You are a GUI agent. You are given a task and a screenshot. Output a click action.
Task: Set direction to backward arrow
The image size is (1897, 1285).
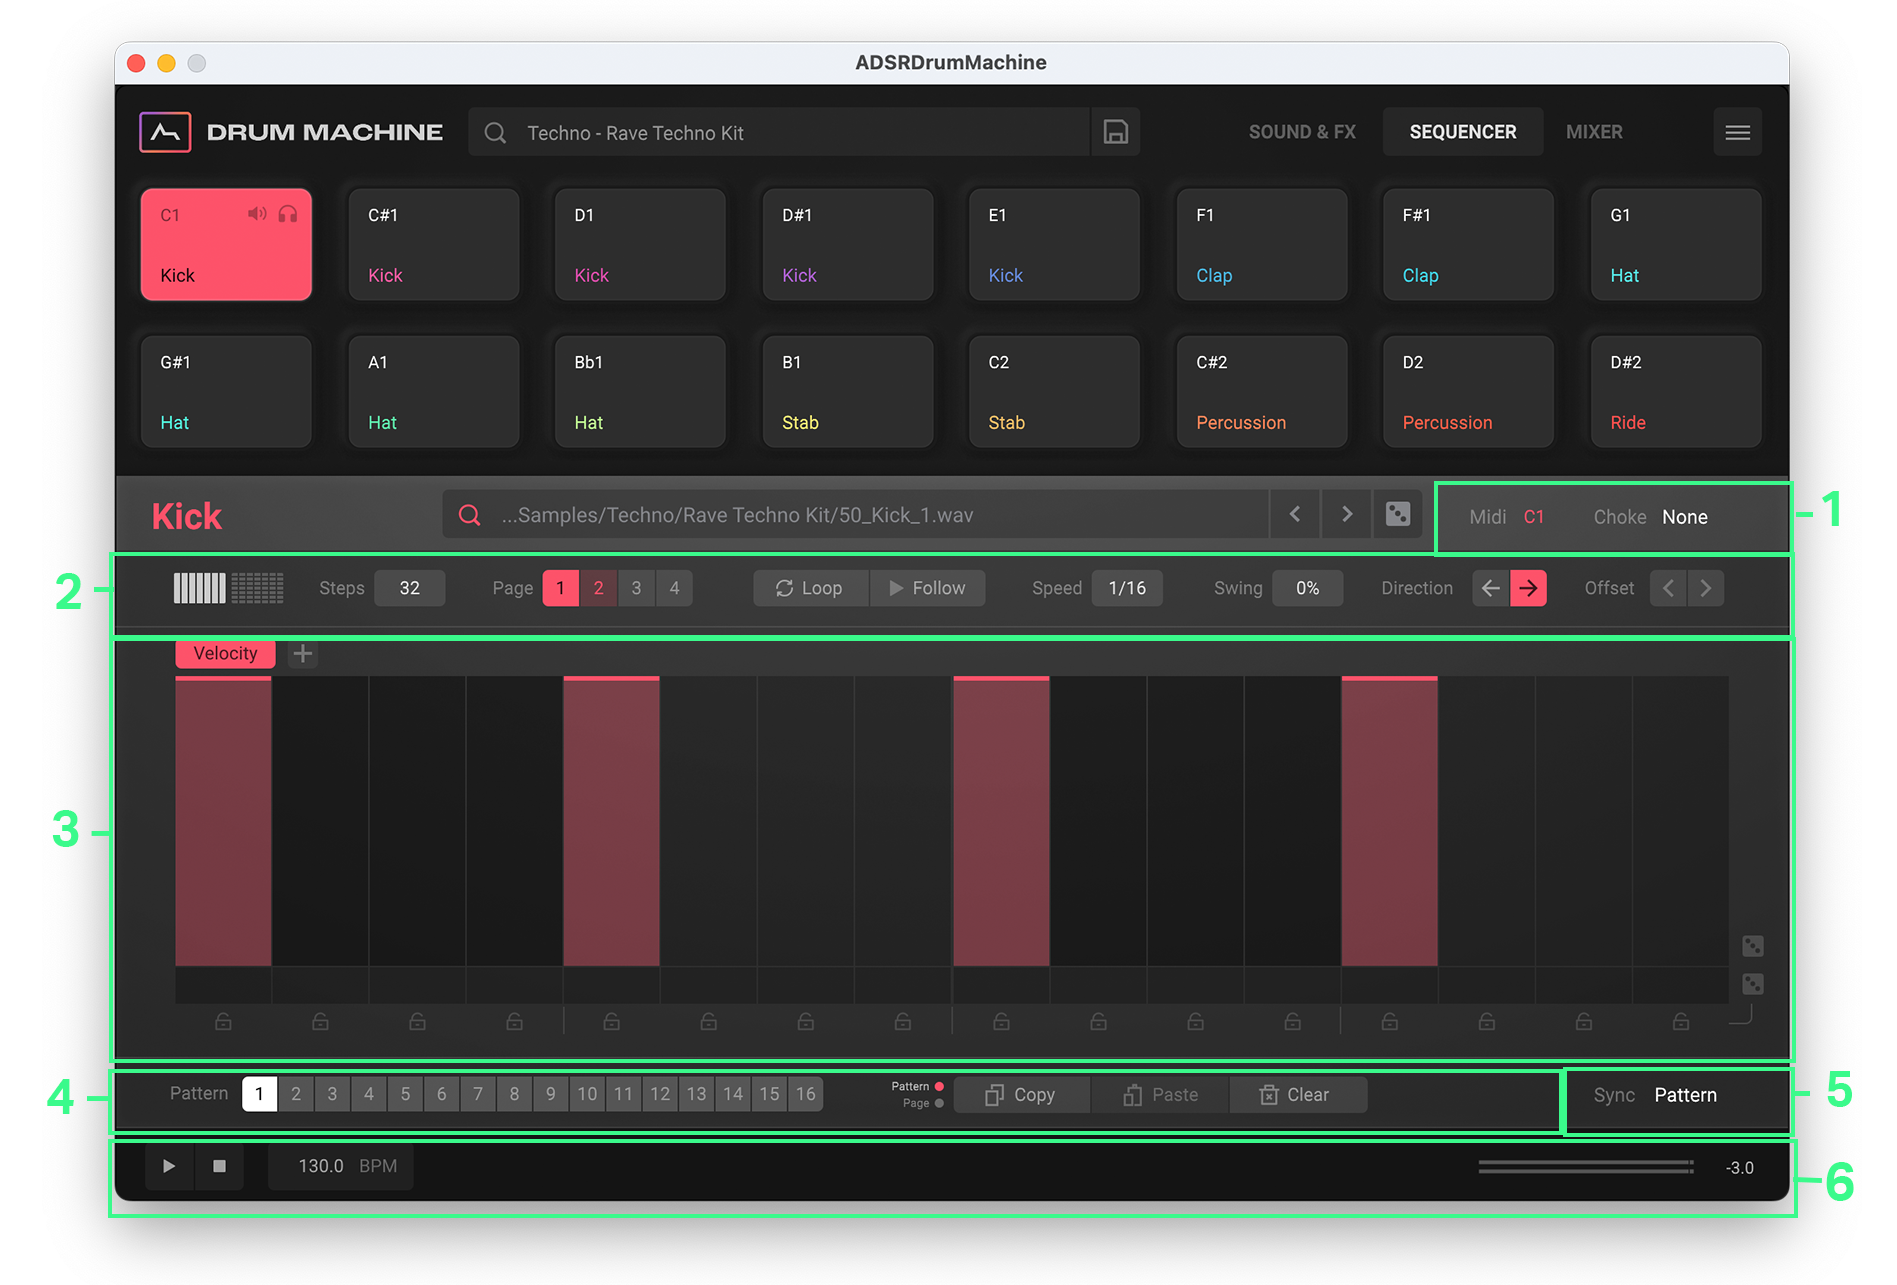(1490, 588)
